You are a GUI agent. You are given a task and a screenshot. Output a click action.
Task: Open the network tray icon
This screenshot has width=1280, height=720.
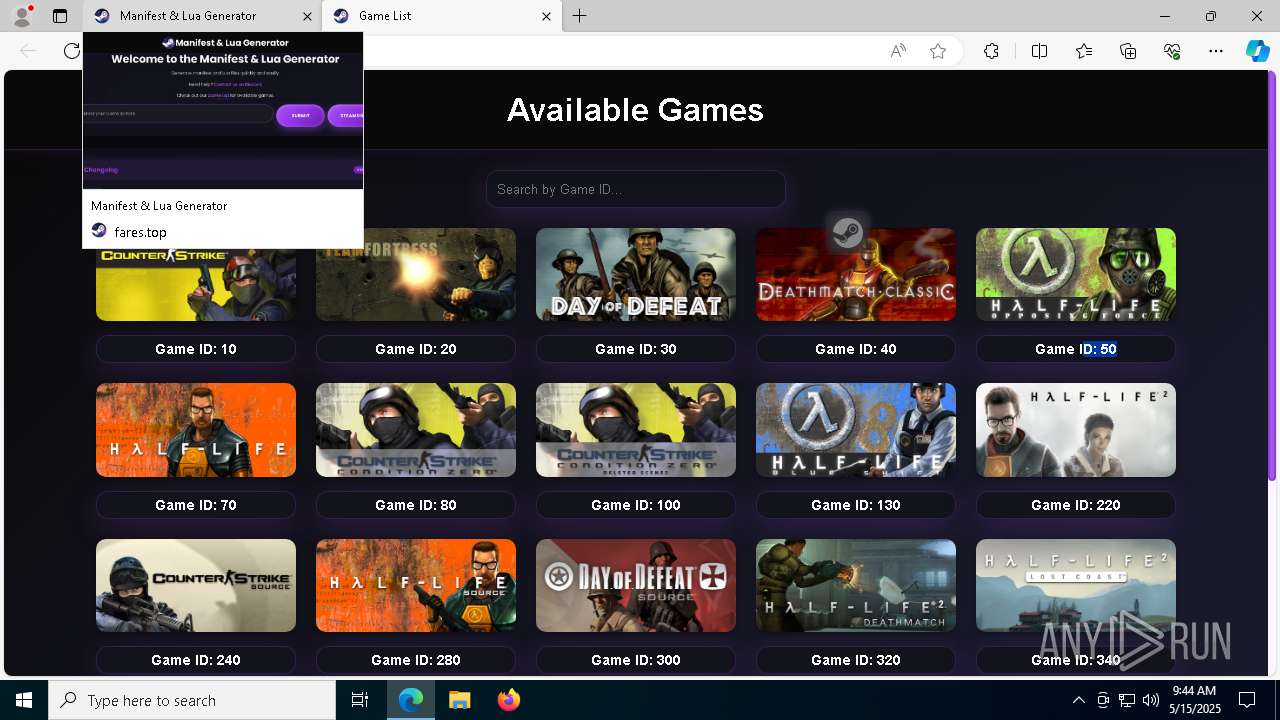[1127, 700]
